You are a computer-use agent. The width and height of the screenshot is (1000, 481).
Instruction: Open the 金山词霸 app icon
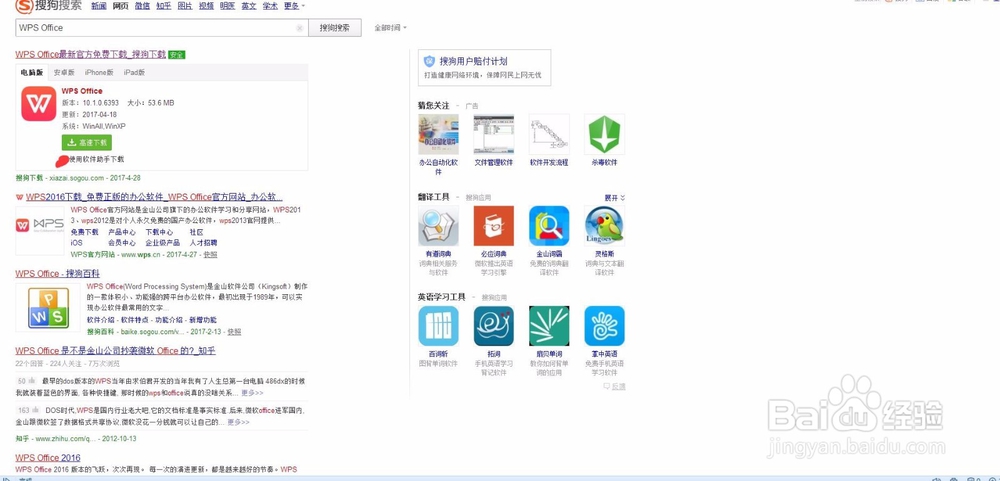tap(549, 226)
